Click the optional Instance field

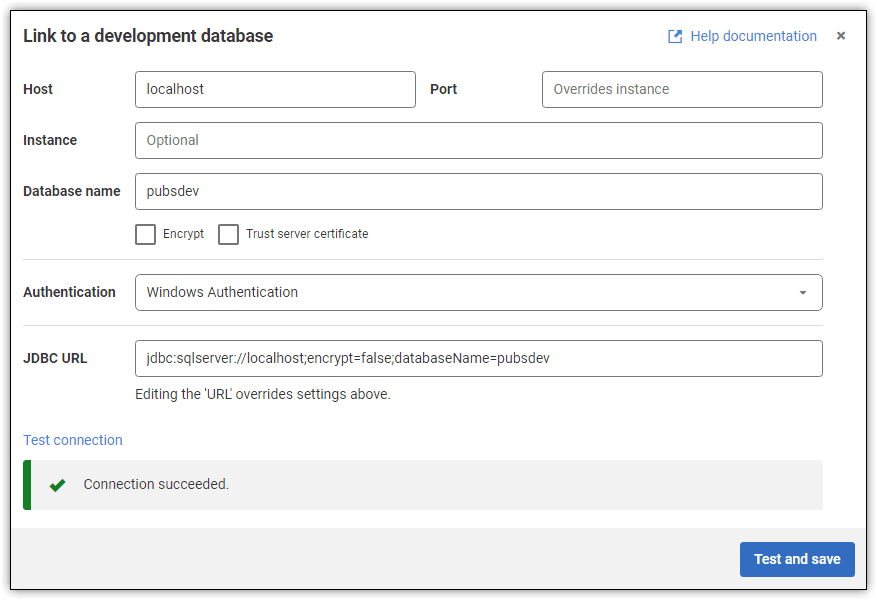pos(479,140)
